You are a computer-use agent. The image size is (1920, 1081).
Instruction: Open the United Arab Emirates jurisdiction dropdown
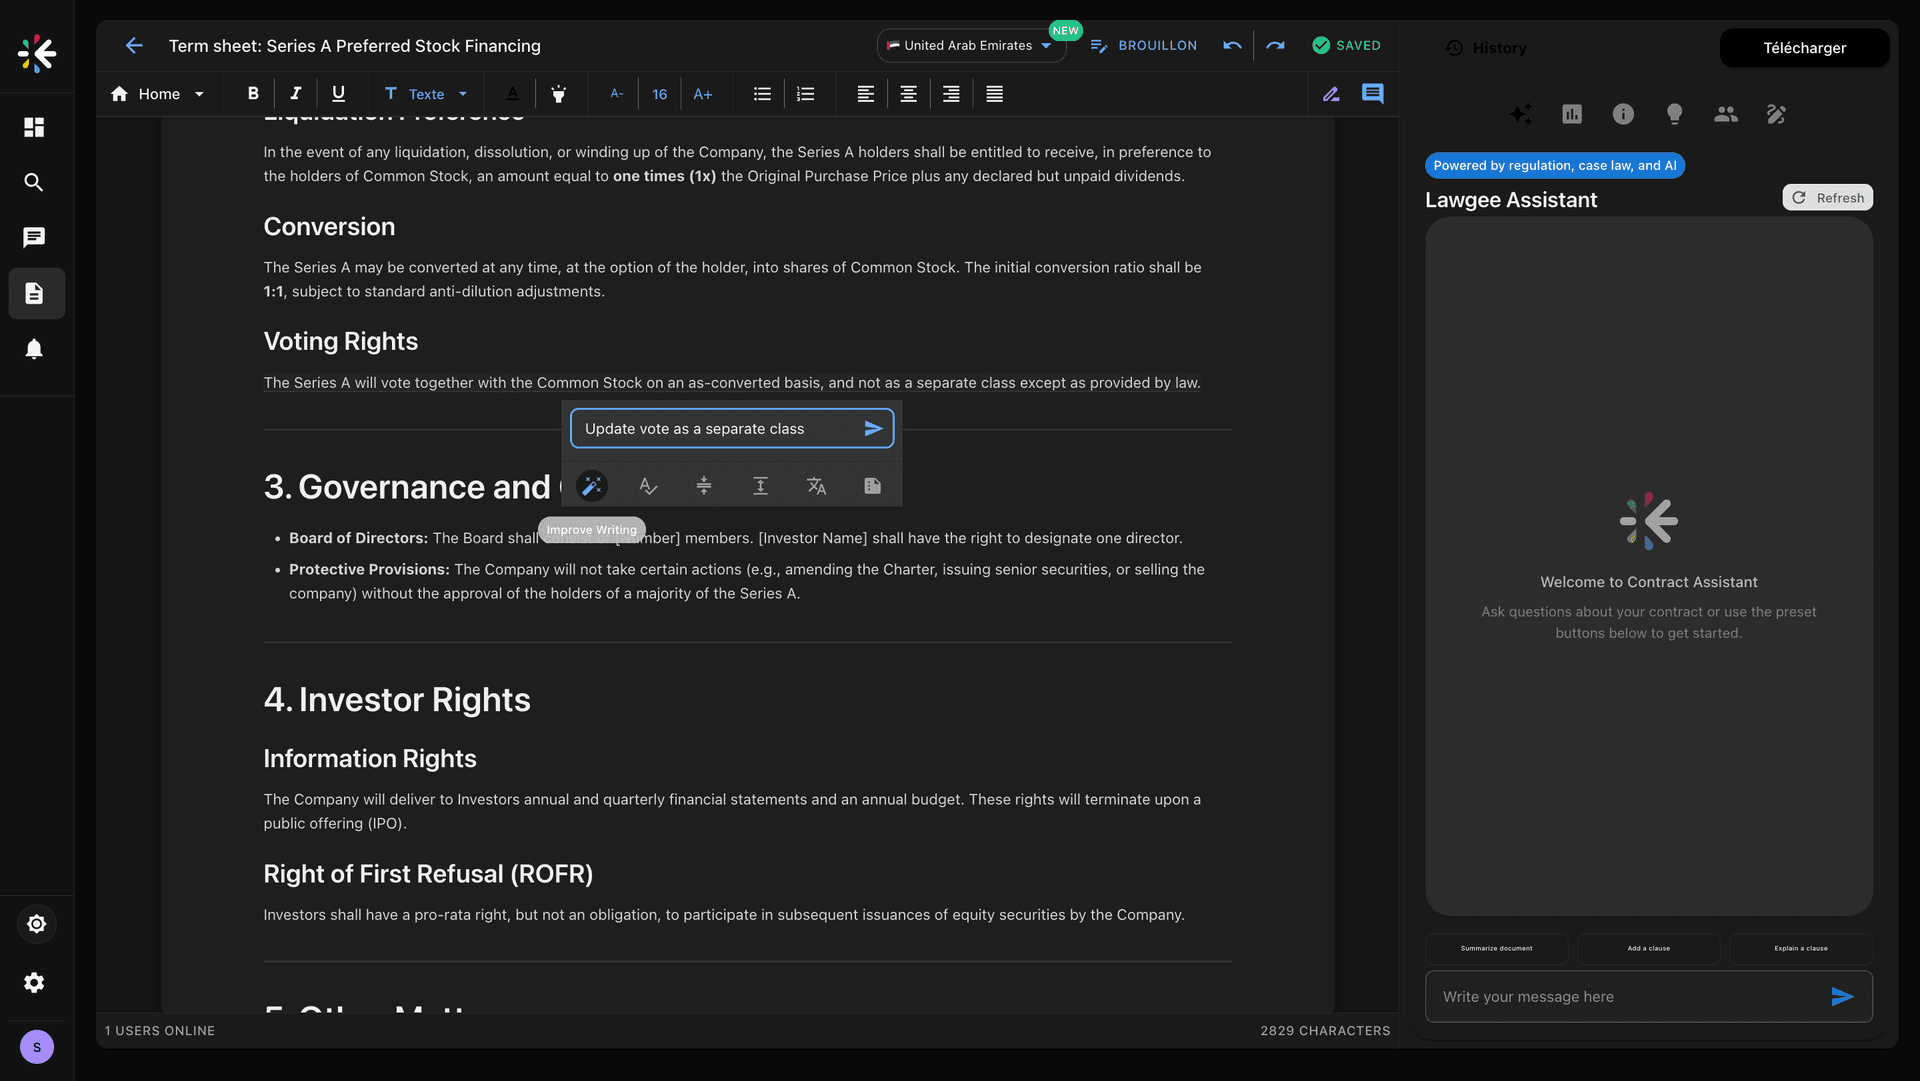(x=969, y=46)
